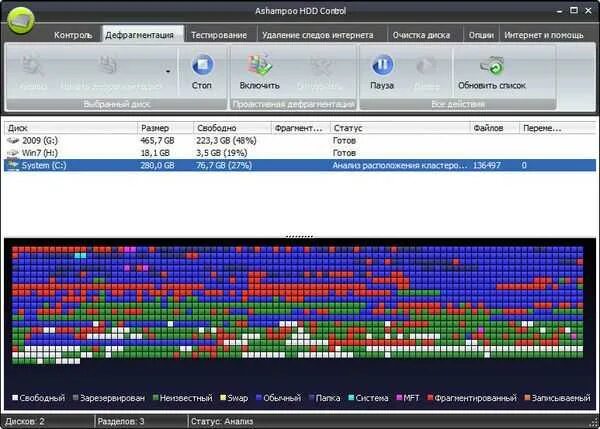Image resolution: width=600 pixels, height=429 pixels.
Task: Click the orange Записываемый legend swatch
Action: coord(527,398)
